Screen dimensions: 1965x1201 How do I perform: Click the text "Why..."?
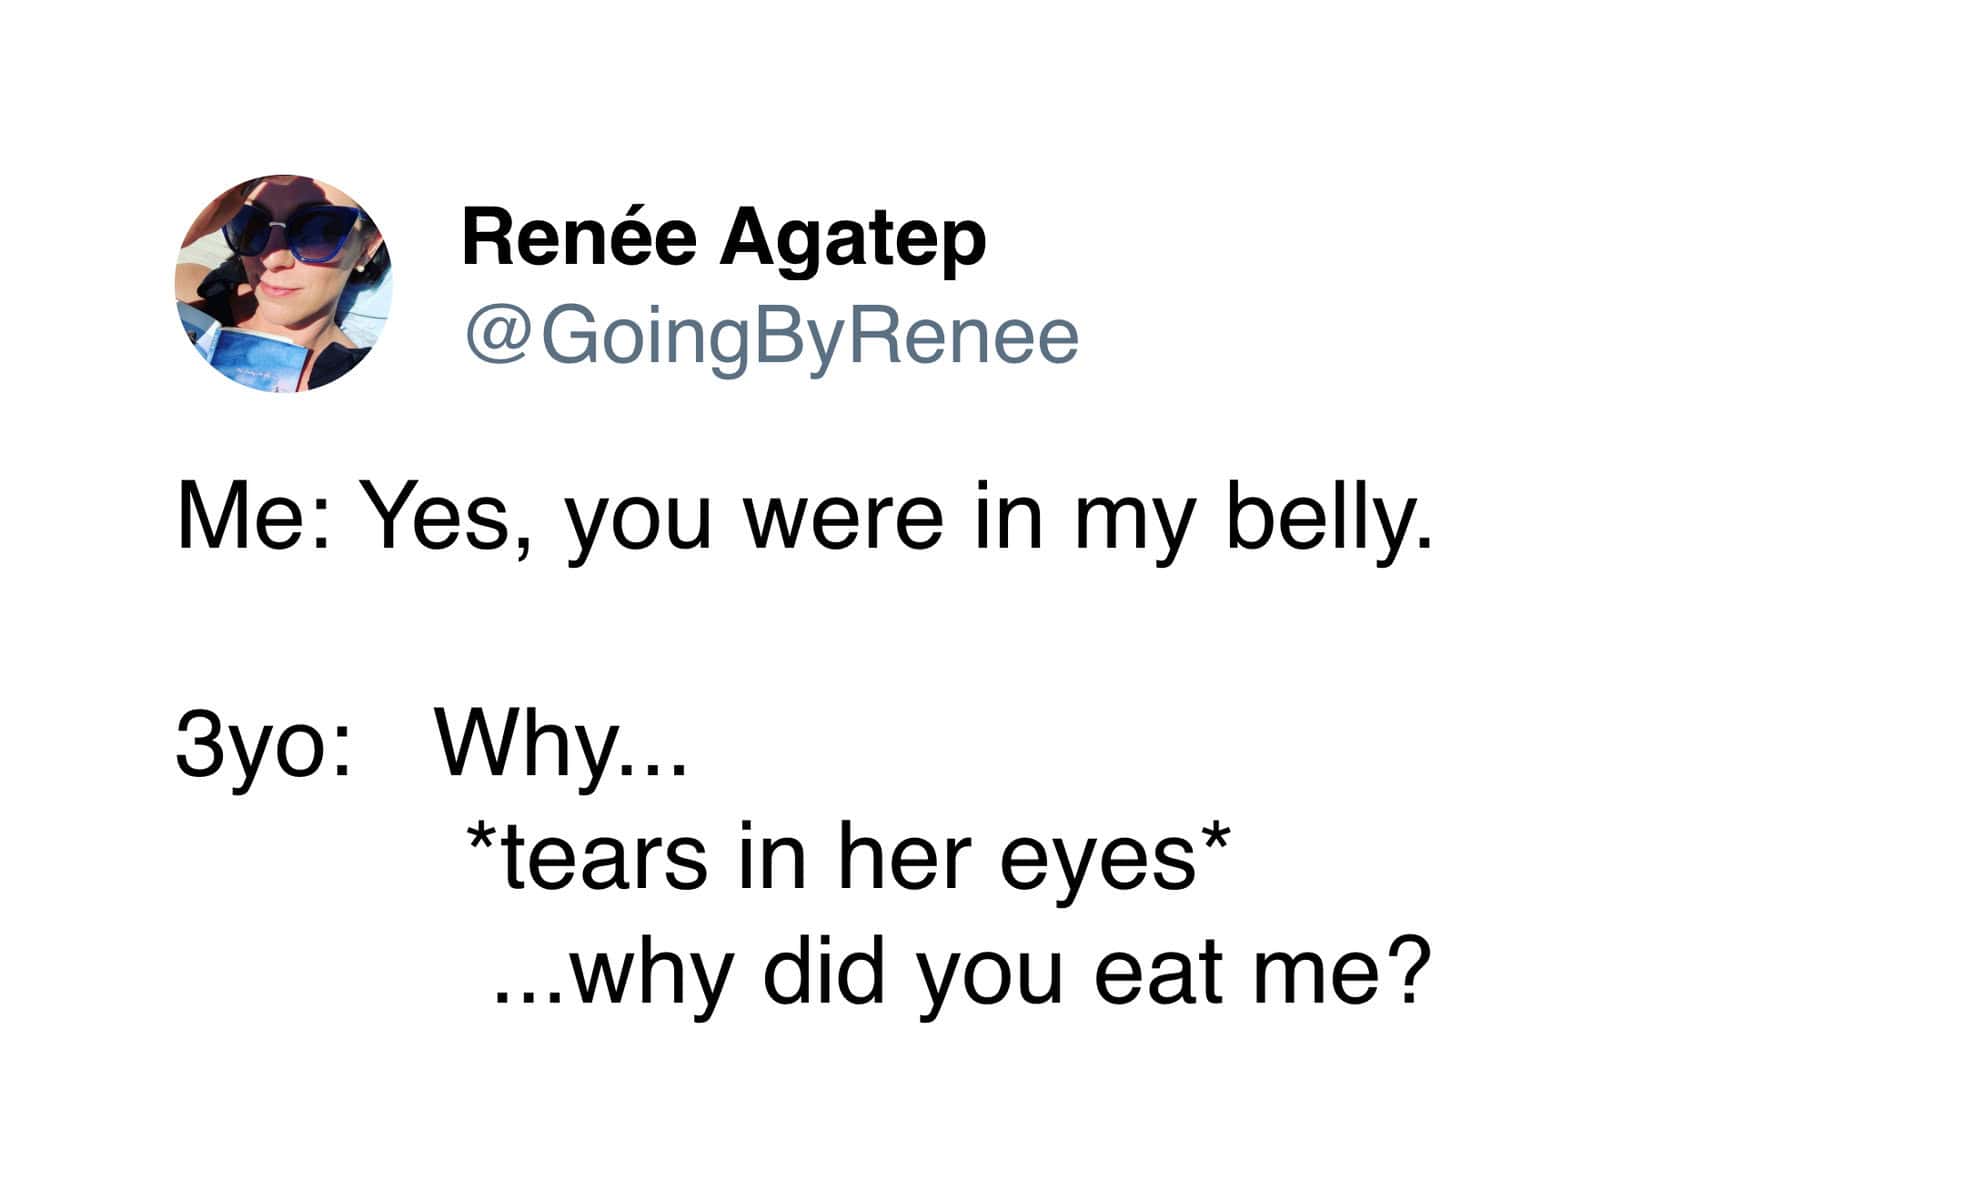point(561,745)
